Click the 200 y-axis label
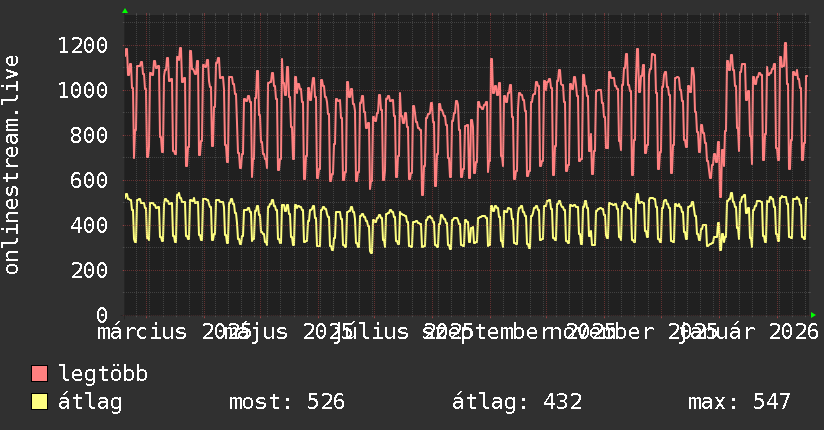Viewport: 824px width, 430px height. coord(89,270)
